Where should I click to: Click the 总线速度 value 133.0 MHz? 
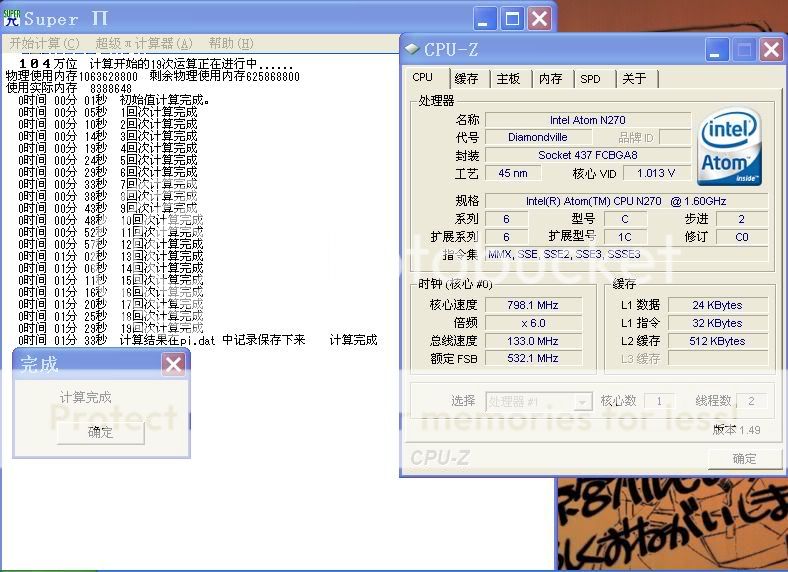click(533, 341)
